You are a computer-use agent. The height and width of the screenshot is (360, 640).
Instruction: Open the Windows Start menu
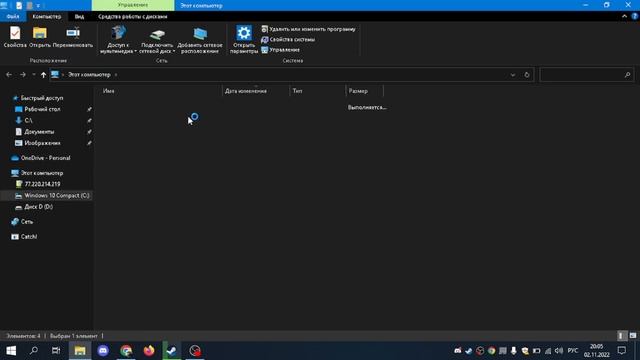11,351
